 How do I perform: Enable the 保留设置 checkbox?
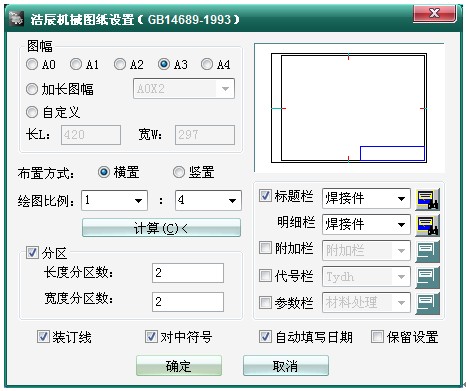pyautogui.click(x=377, y=337)
